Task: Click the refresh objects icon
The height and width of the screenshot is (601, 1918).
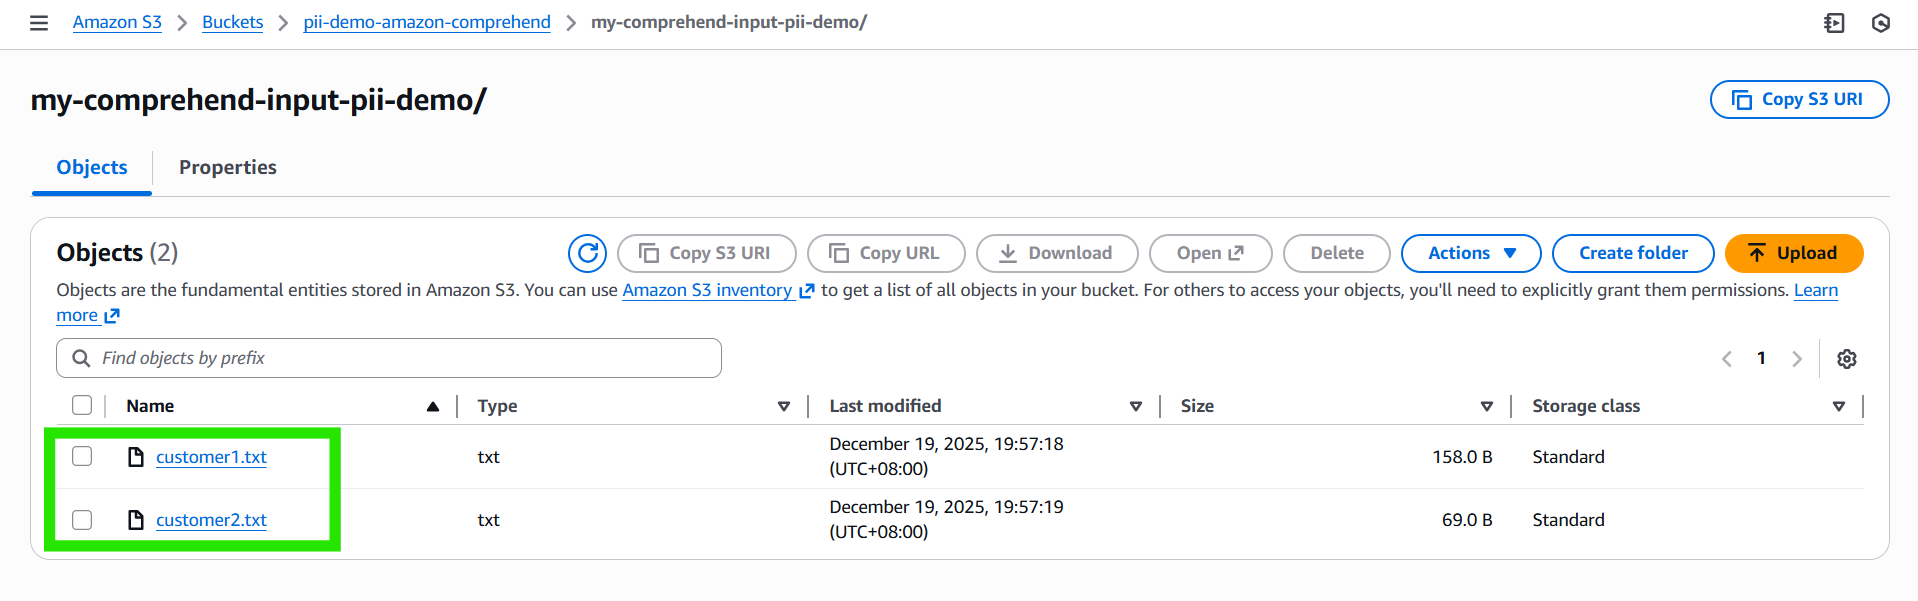Action: click(587, 253)
